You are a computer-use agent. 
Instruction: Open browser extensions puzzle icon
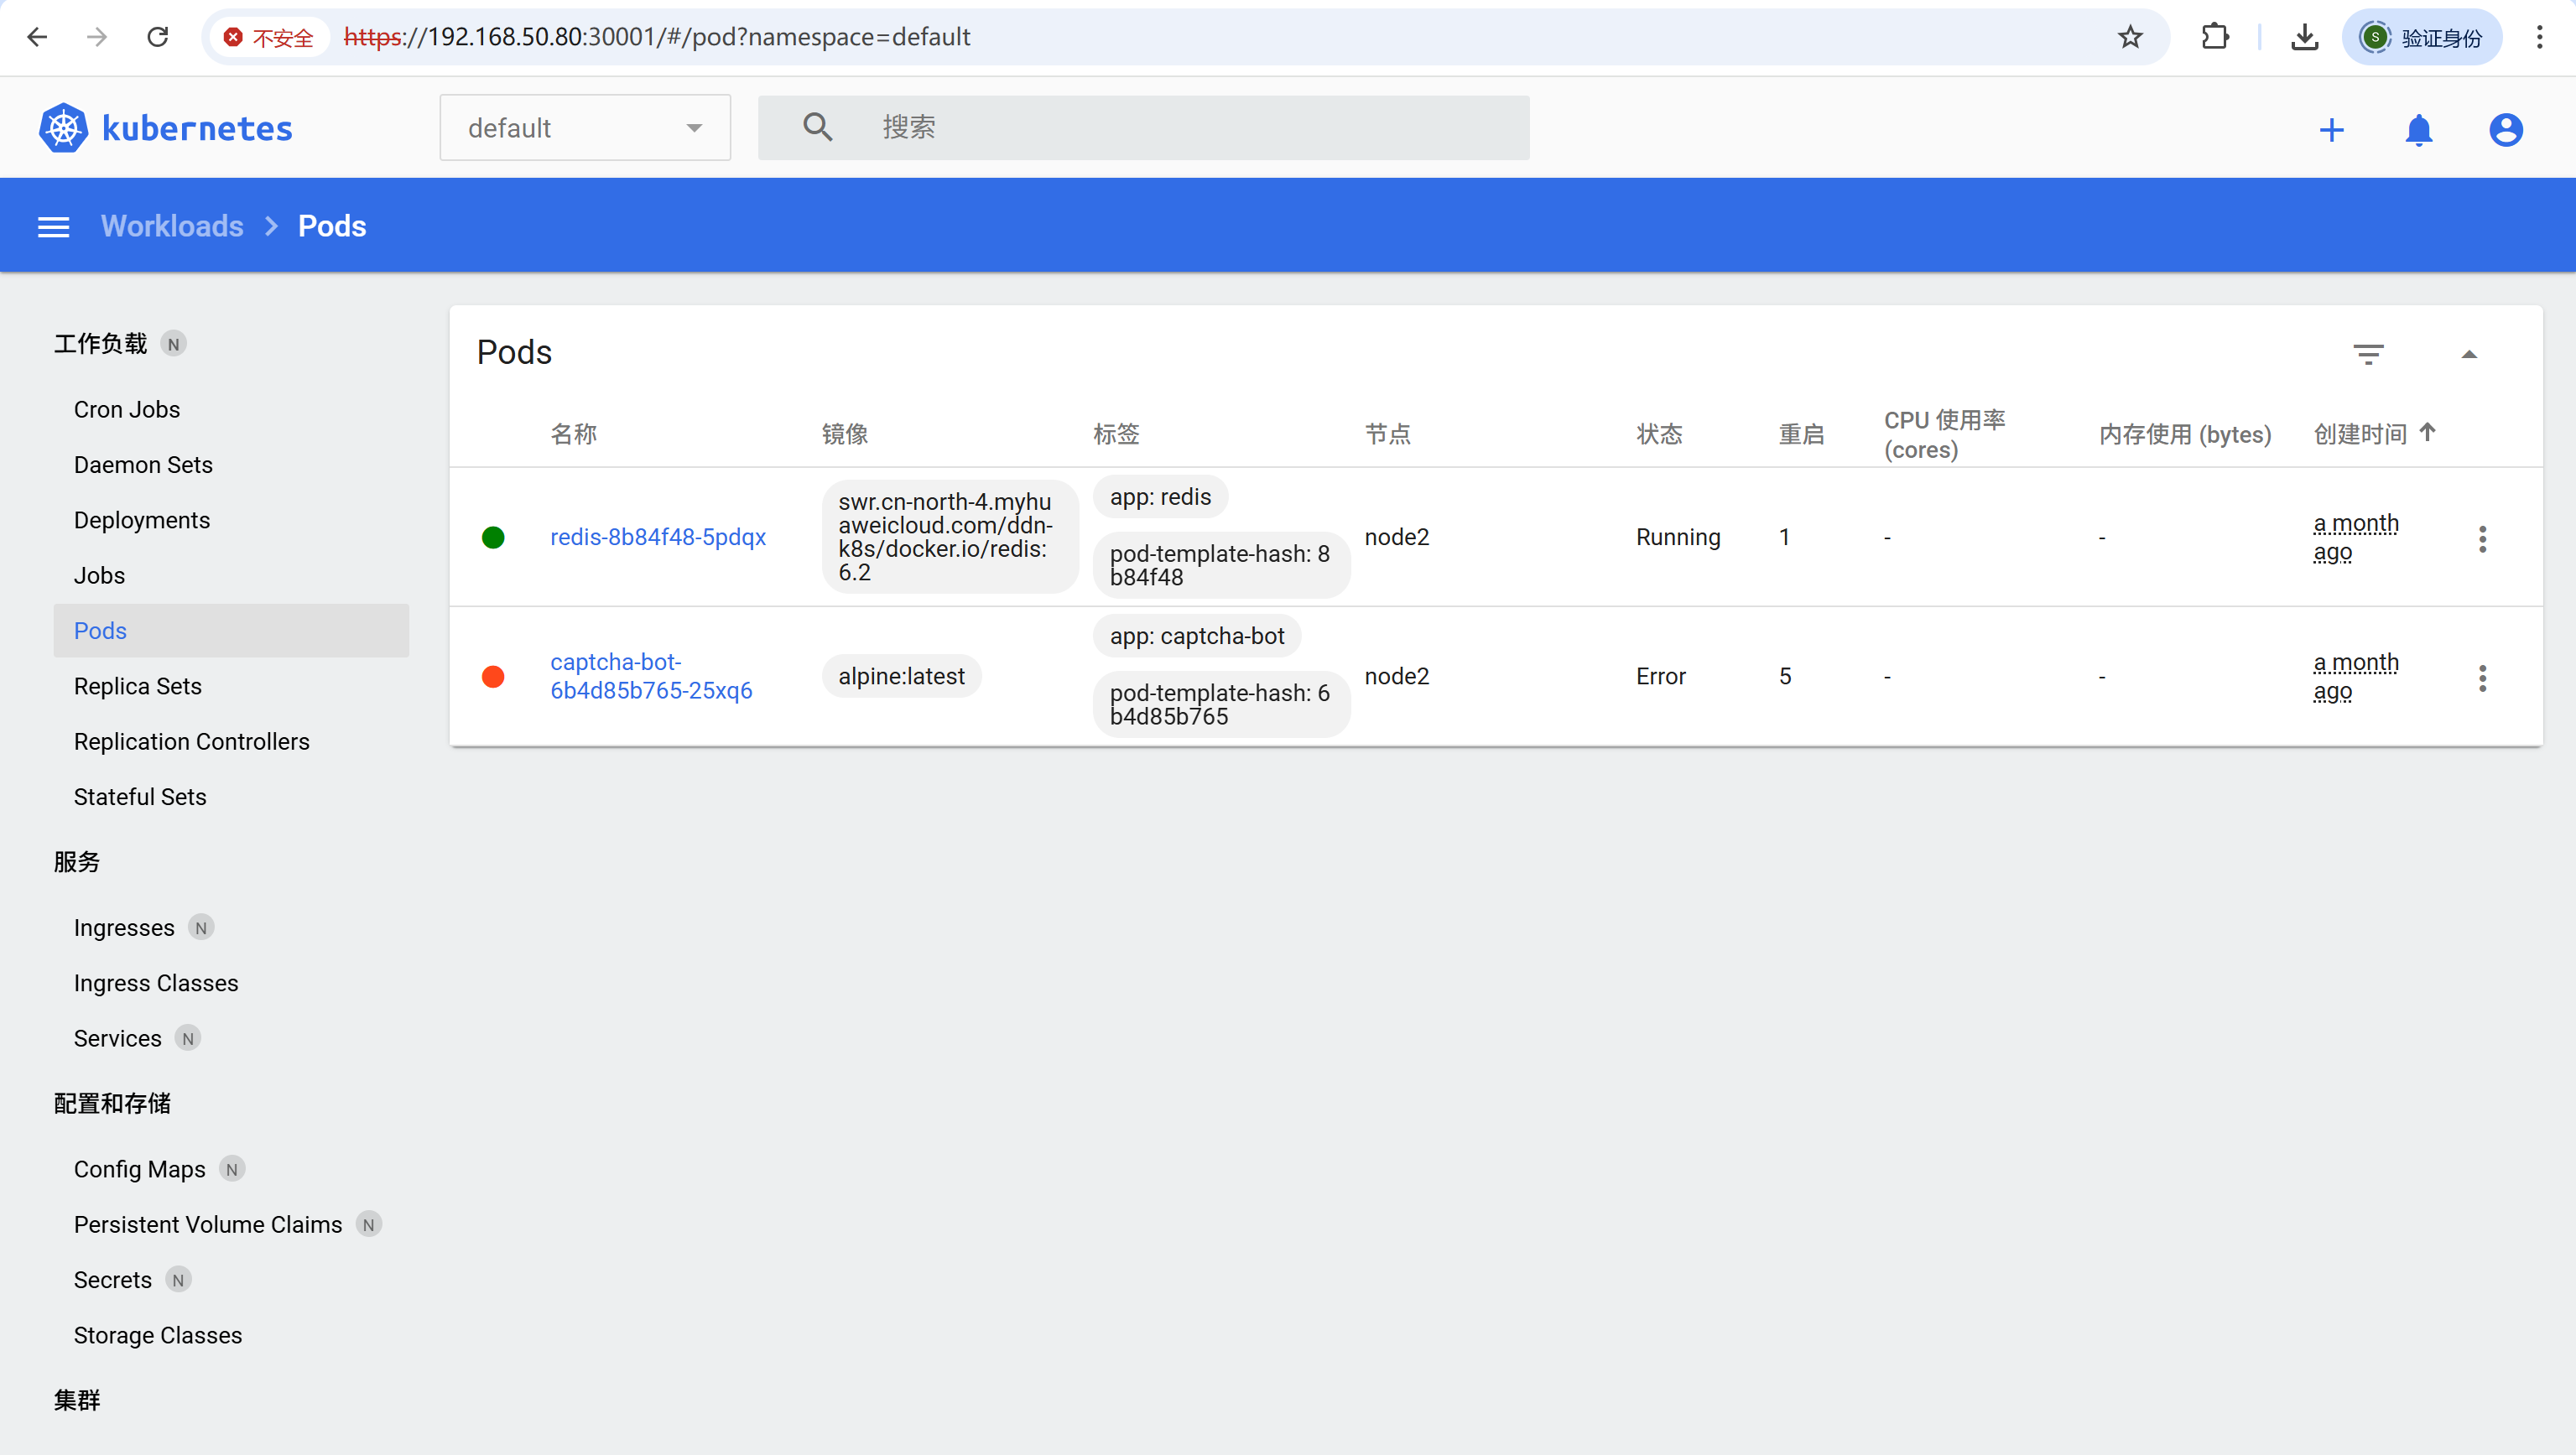tap(2215, 37)
